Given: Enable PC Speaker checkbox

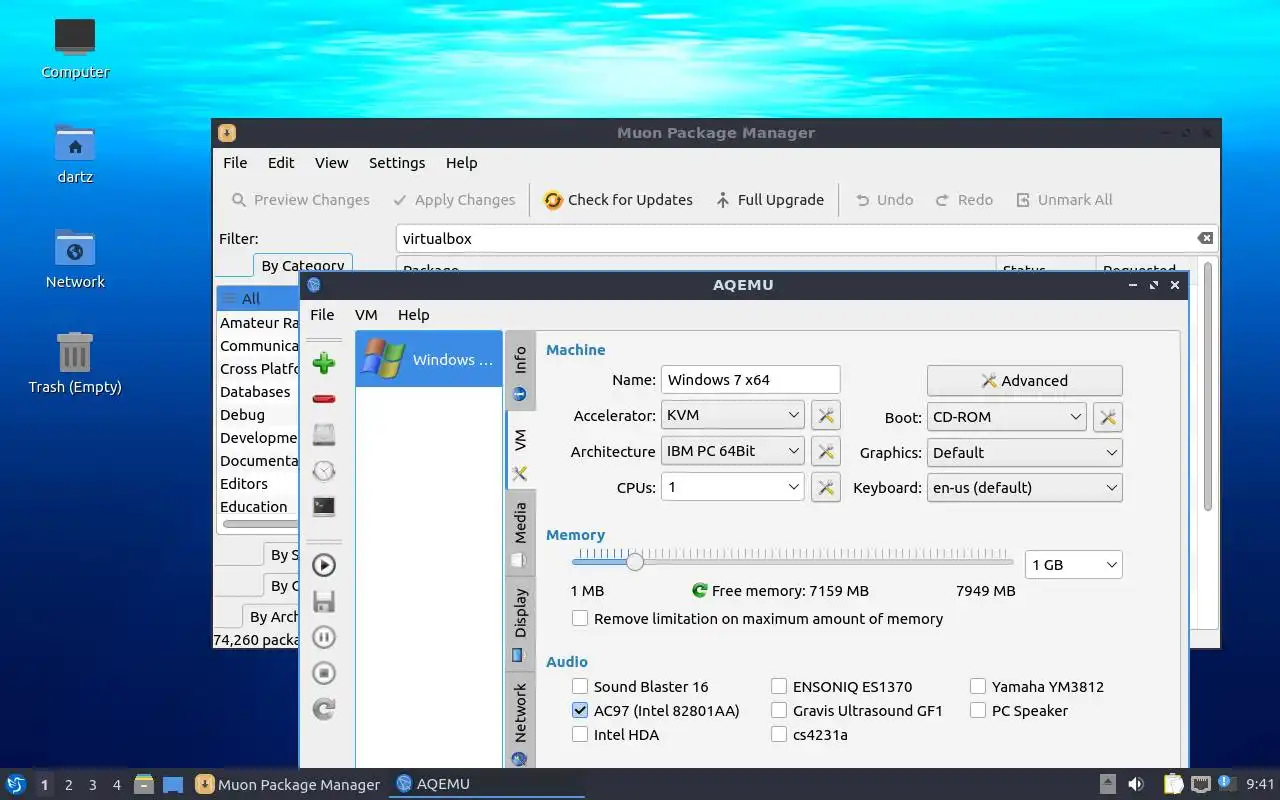Looking at the screenshot, I should (978, 710).
